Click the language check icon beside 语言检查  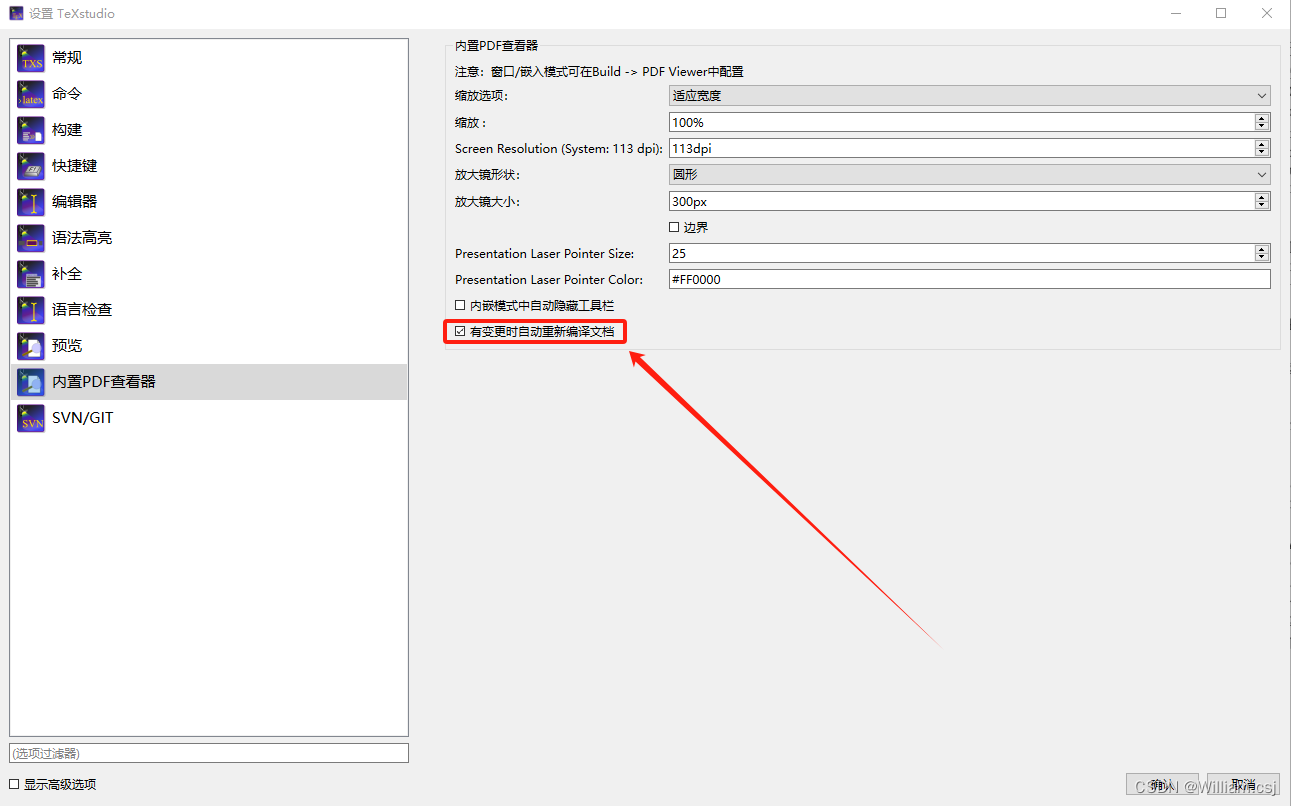point(31,310)
